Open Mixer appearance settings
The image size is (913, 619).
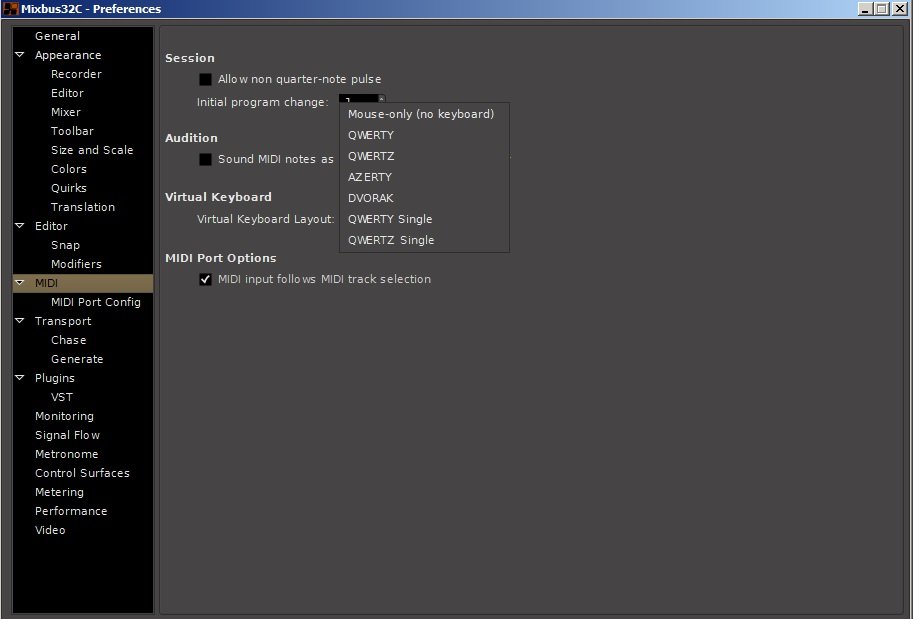pyautogui.click(x=66, y=112)
